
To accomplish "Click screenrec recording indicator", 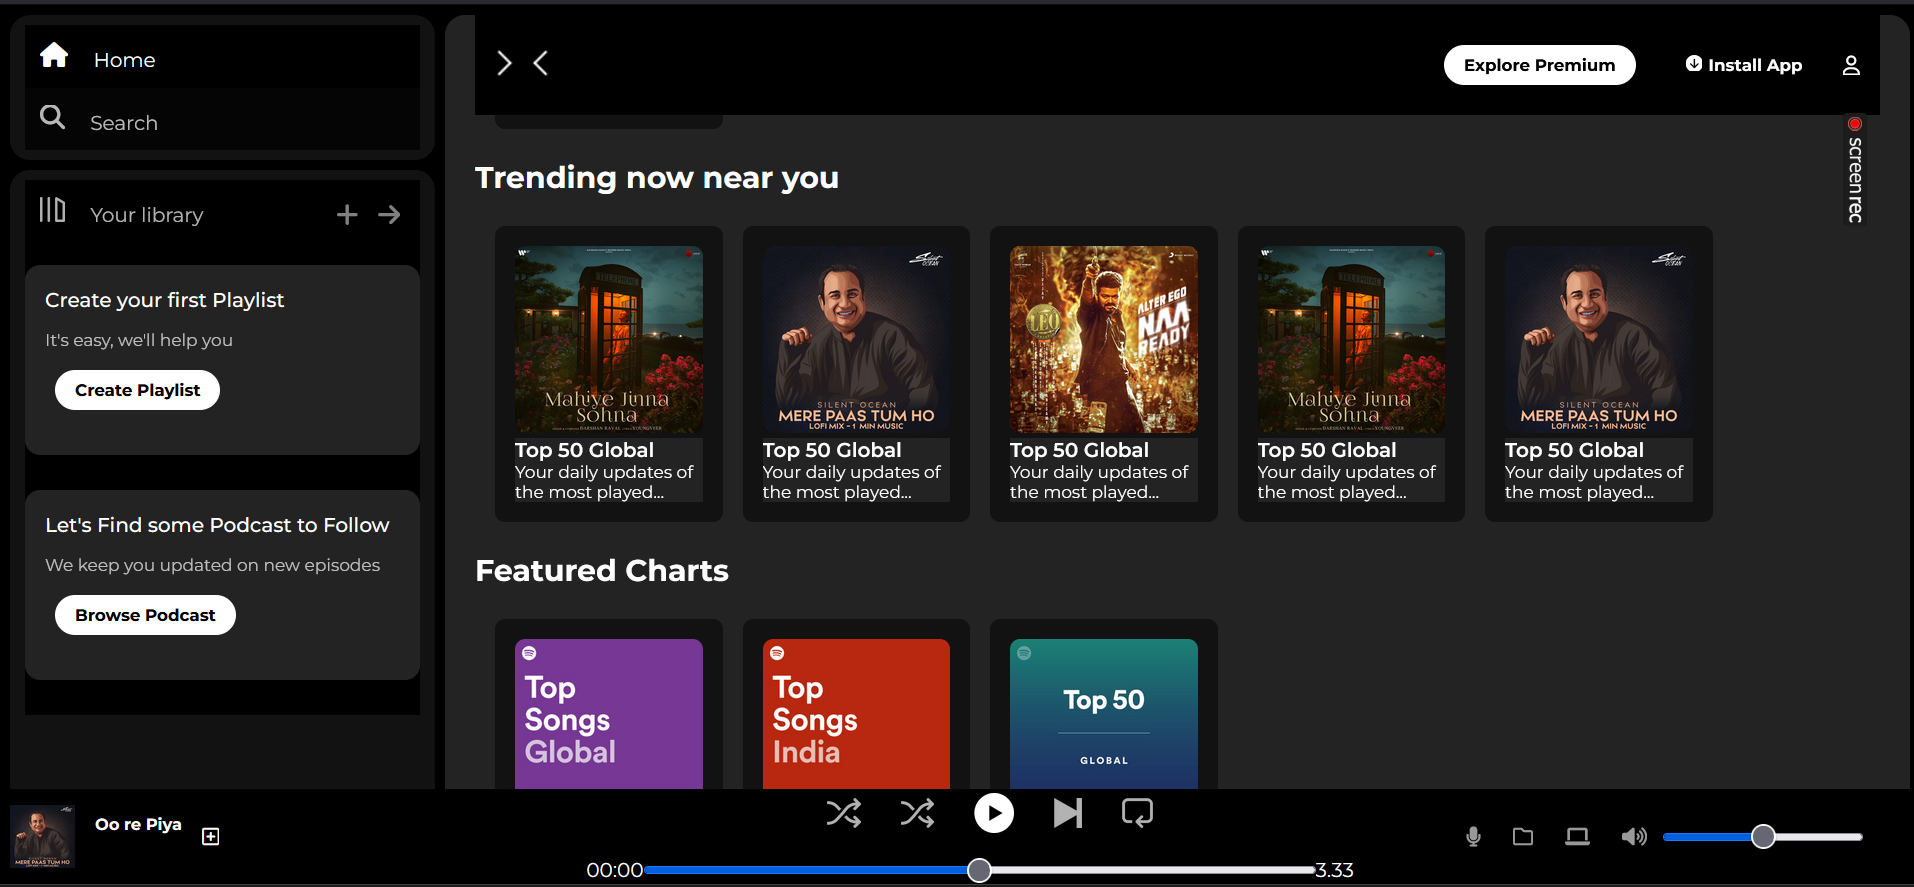I will (x=1855, y=170).
